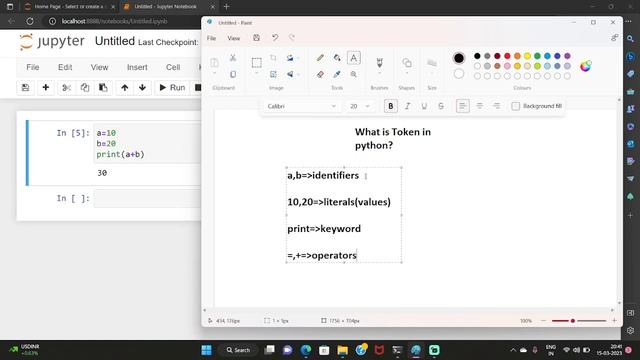Select the secondary white colour circle
This screenshot has width=640, height=360.
pyautogui.click(x=459, y=74)
